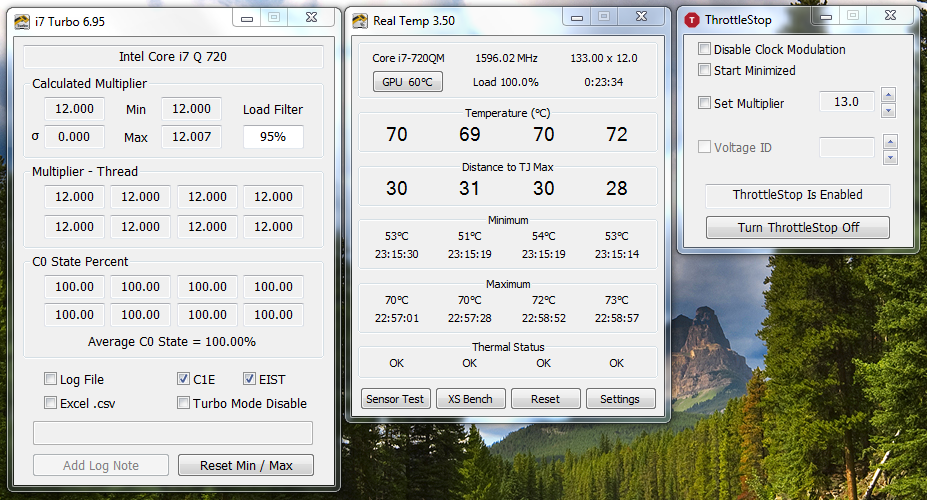Screen dimensions: 927x500
Task: Click the minimum timestamp 23:15:30
Action: point(397,254)
